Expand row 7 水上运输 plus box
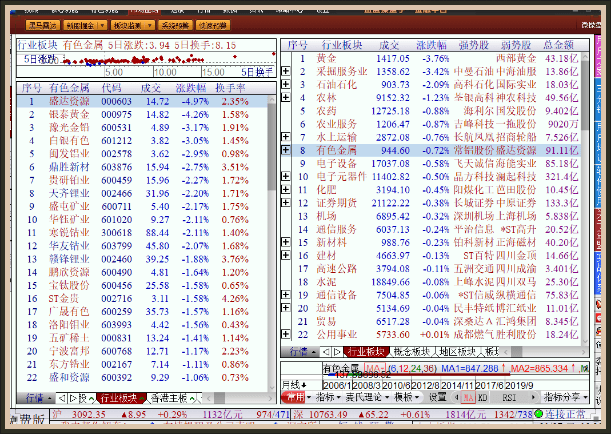 286,137
